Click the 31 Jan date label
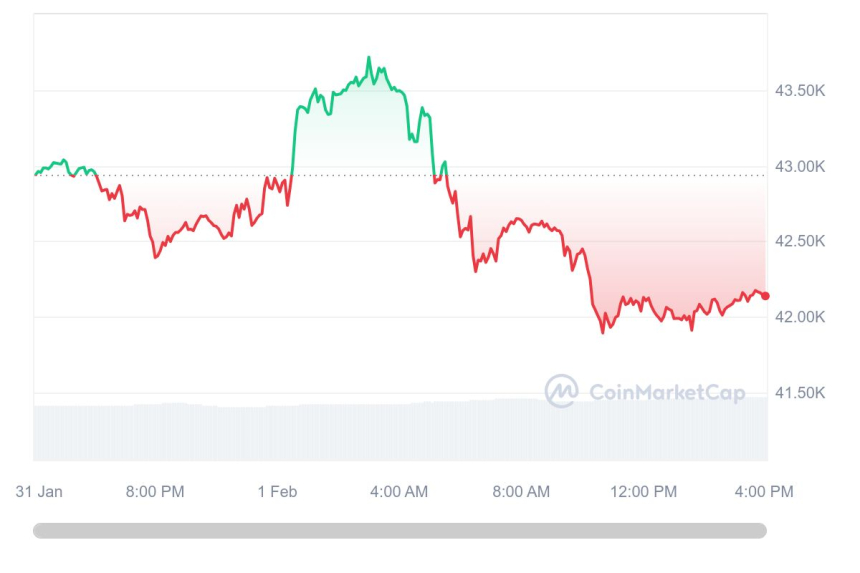Screen dimensions: 860x573 pyautogui.click(x=40, y=491)
